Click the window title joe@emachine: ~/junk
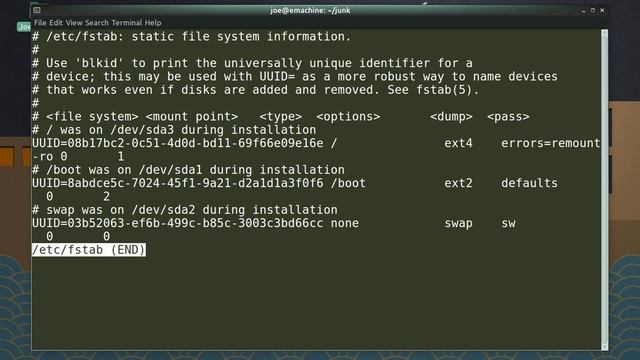The width and height of the screenshot is (640, 360). (x=310, y=10)
